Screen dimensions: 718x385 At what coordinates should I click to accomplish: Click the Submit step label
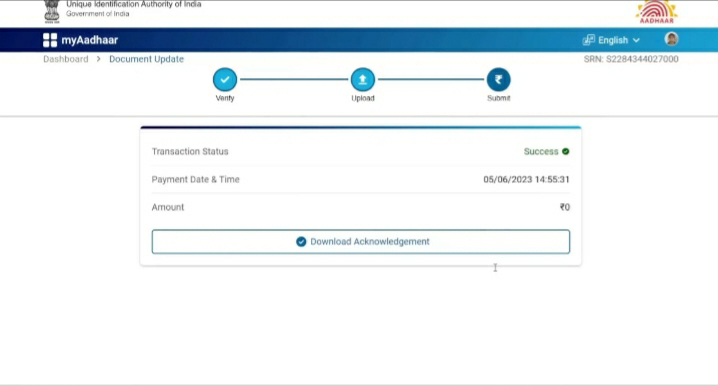499,98
